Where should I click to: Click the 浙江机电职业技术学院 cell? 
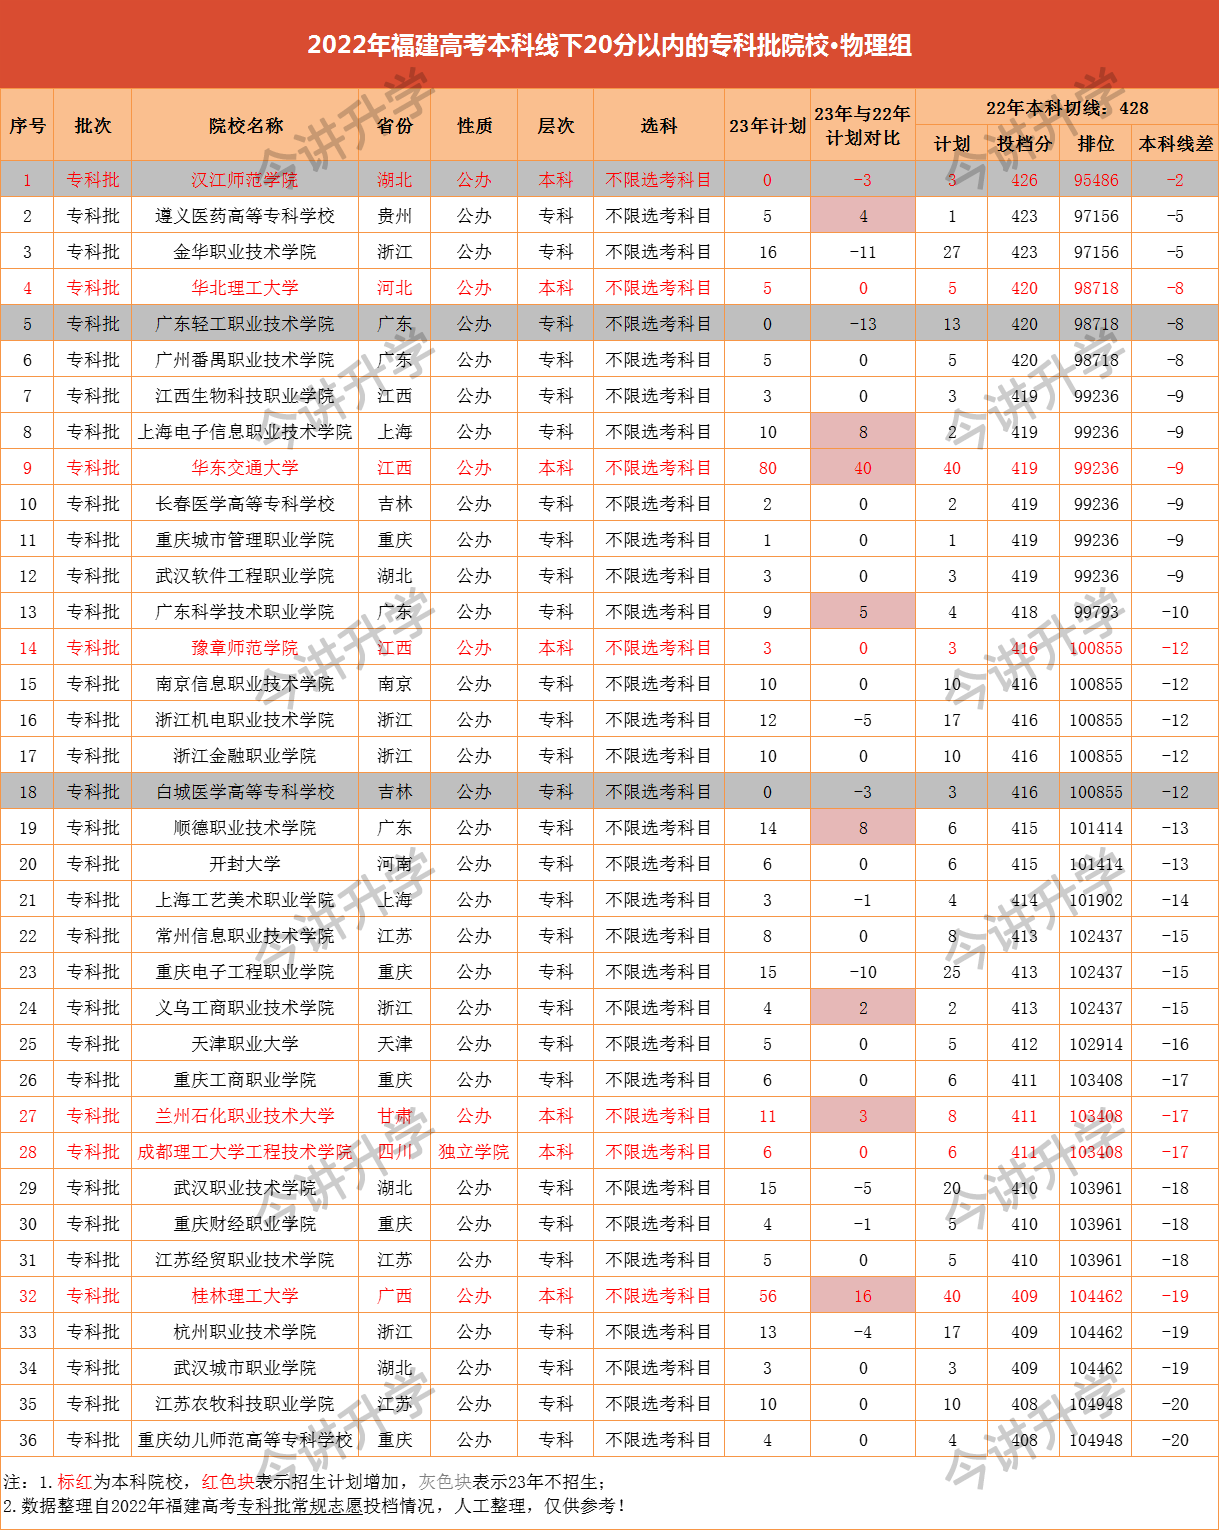(245, 720)
